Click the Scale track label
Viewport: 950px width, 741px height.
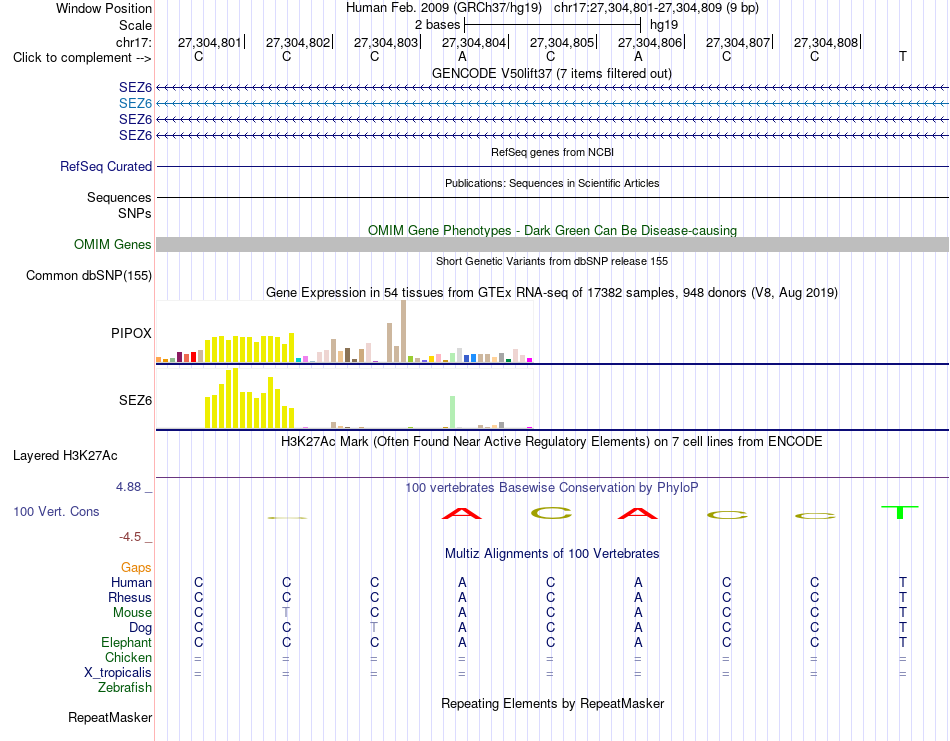tap(135, 25)
